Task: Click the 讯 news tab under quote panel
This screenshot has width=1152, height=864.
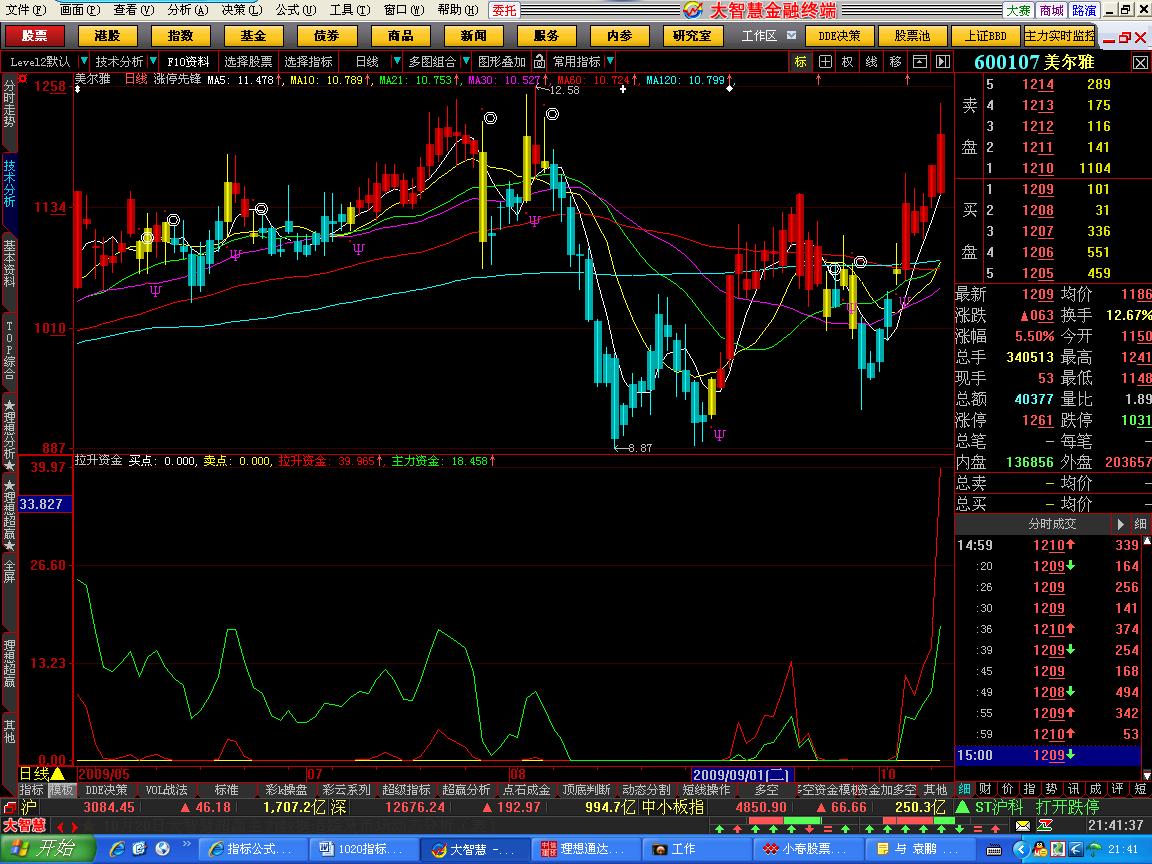Action: (x=1073, y=789)
